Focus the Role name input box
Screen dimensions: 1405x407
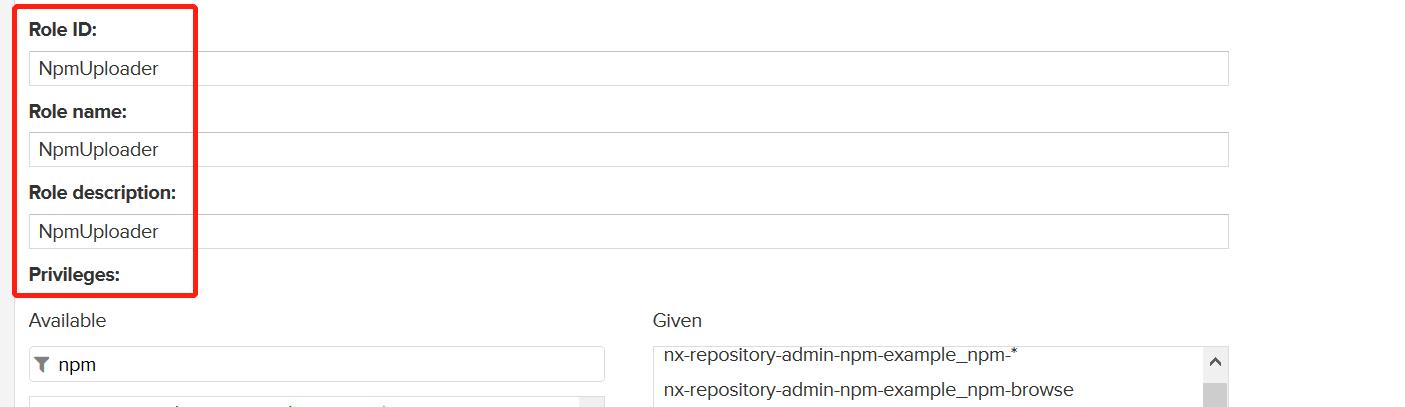(628, 150)
